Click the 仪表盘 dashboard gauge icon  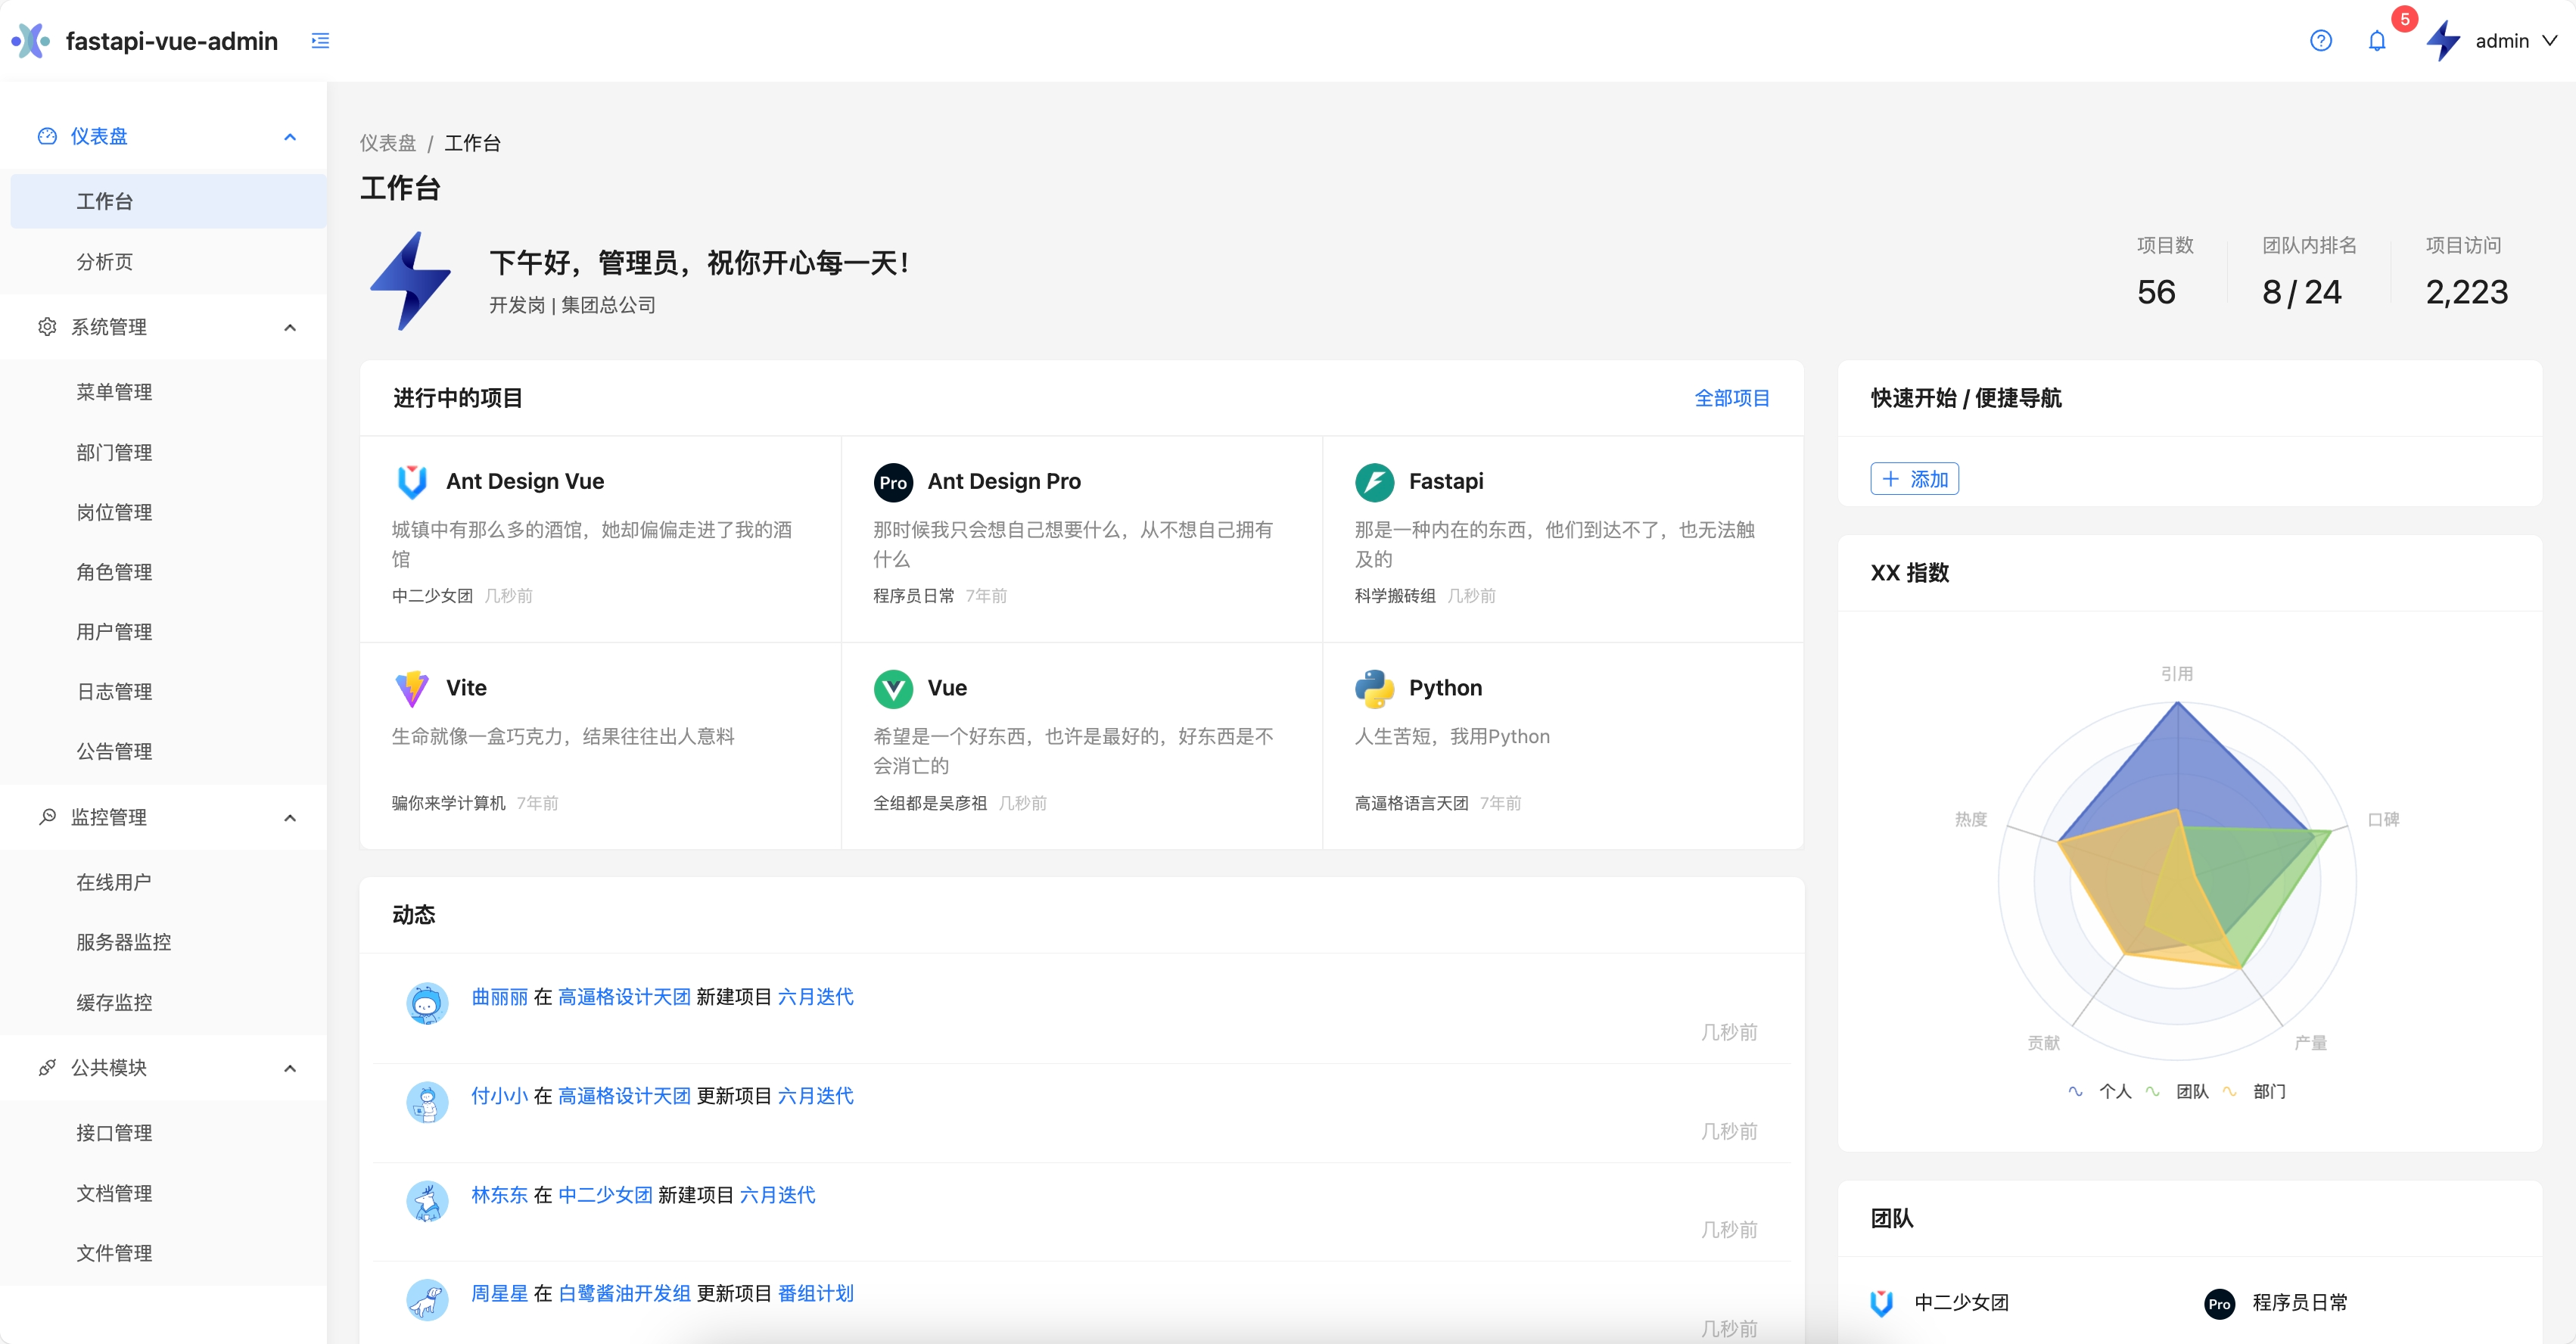click(47, 136)
